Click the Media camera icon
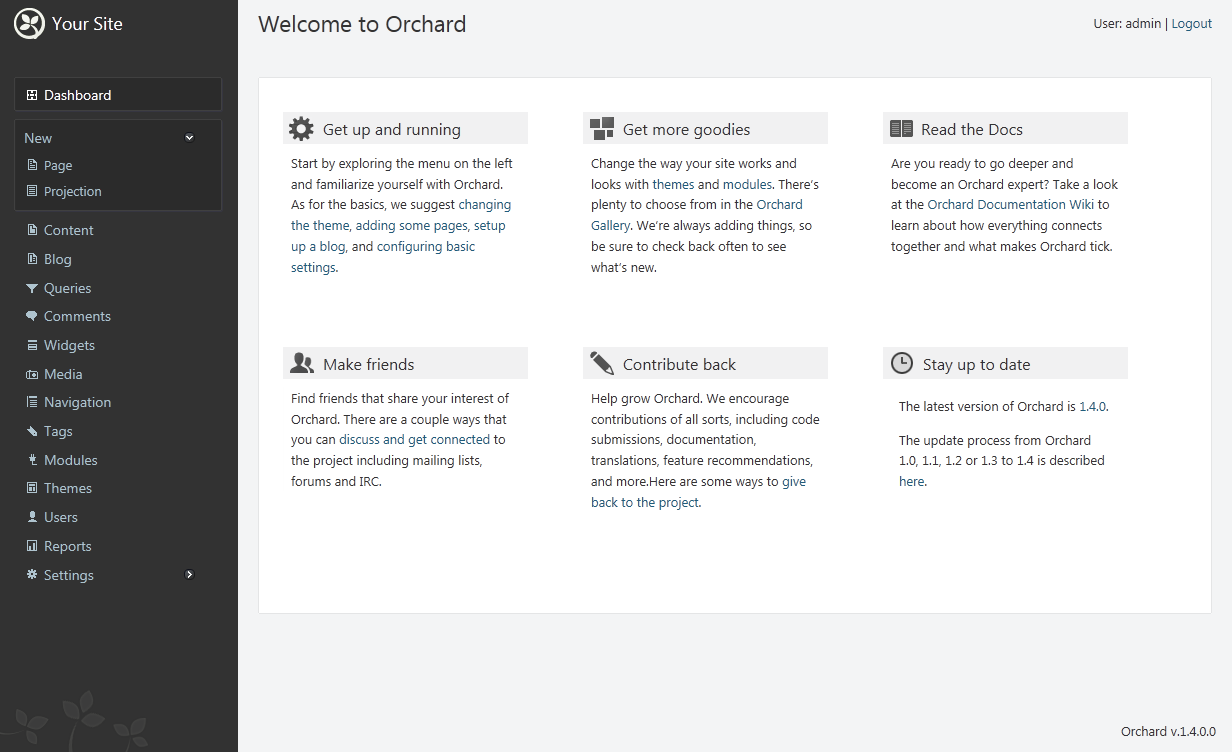1232x752 pixels. click(x=32, y=374)
